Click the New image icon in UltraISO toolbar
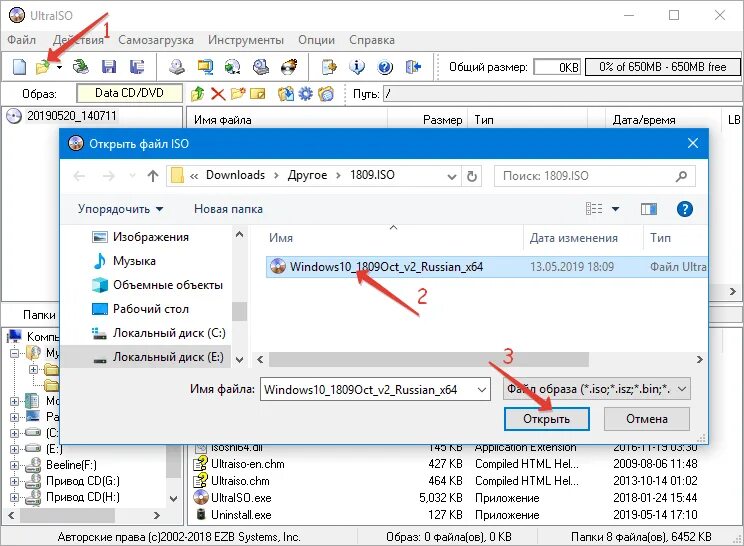Viewport: 744px width, 546px height. pos(19,67)
